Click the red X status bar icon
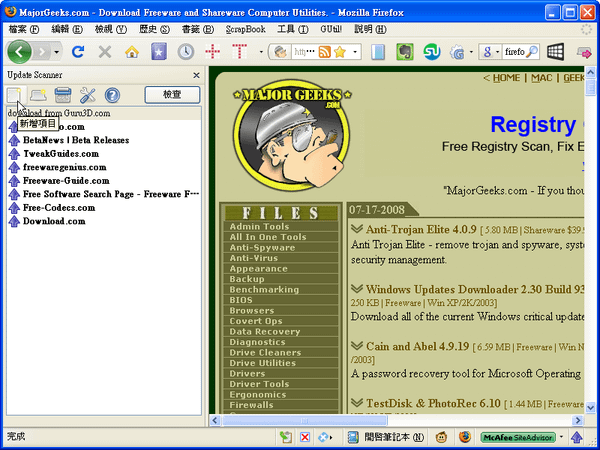This screenshot has width=600, height=450. (x=305, y=437)
